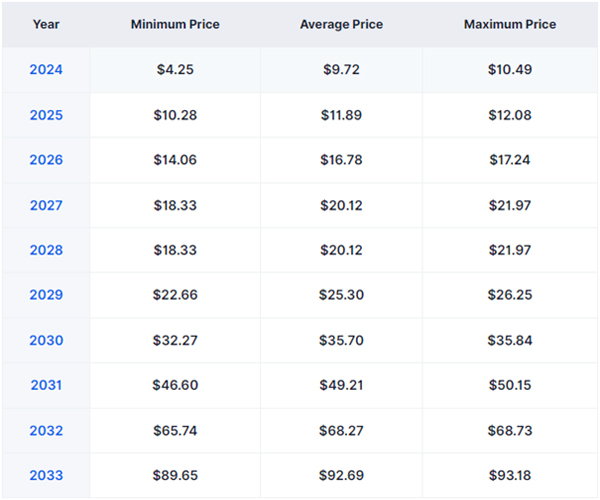
Task: Select the $68.27 average price cell
Action: 340,430
